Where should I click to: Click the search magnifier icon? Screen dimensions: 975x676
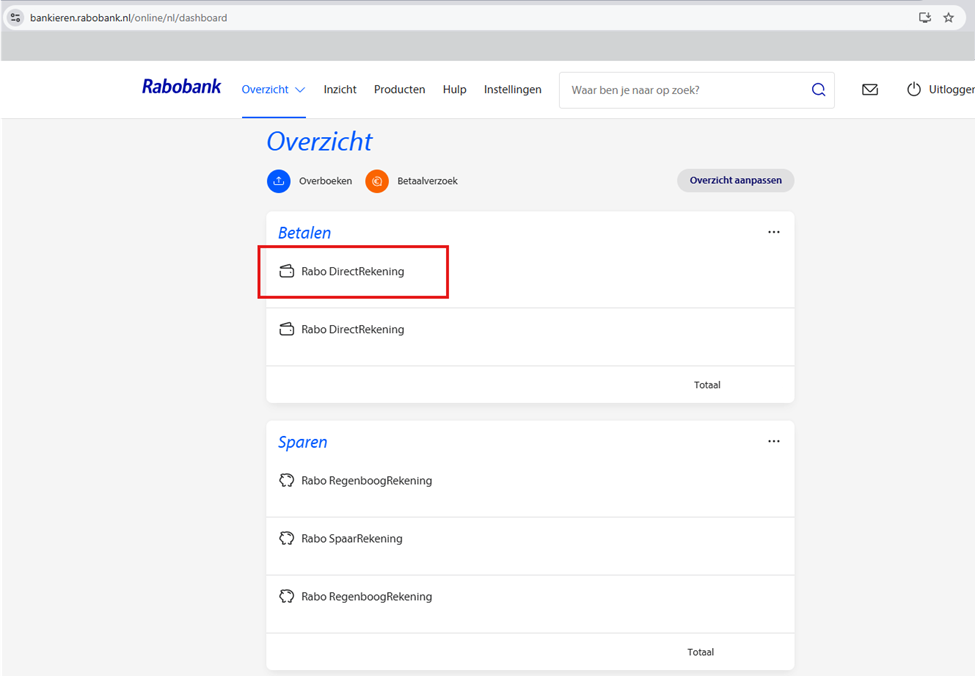tap(818, 90)
